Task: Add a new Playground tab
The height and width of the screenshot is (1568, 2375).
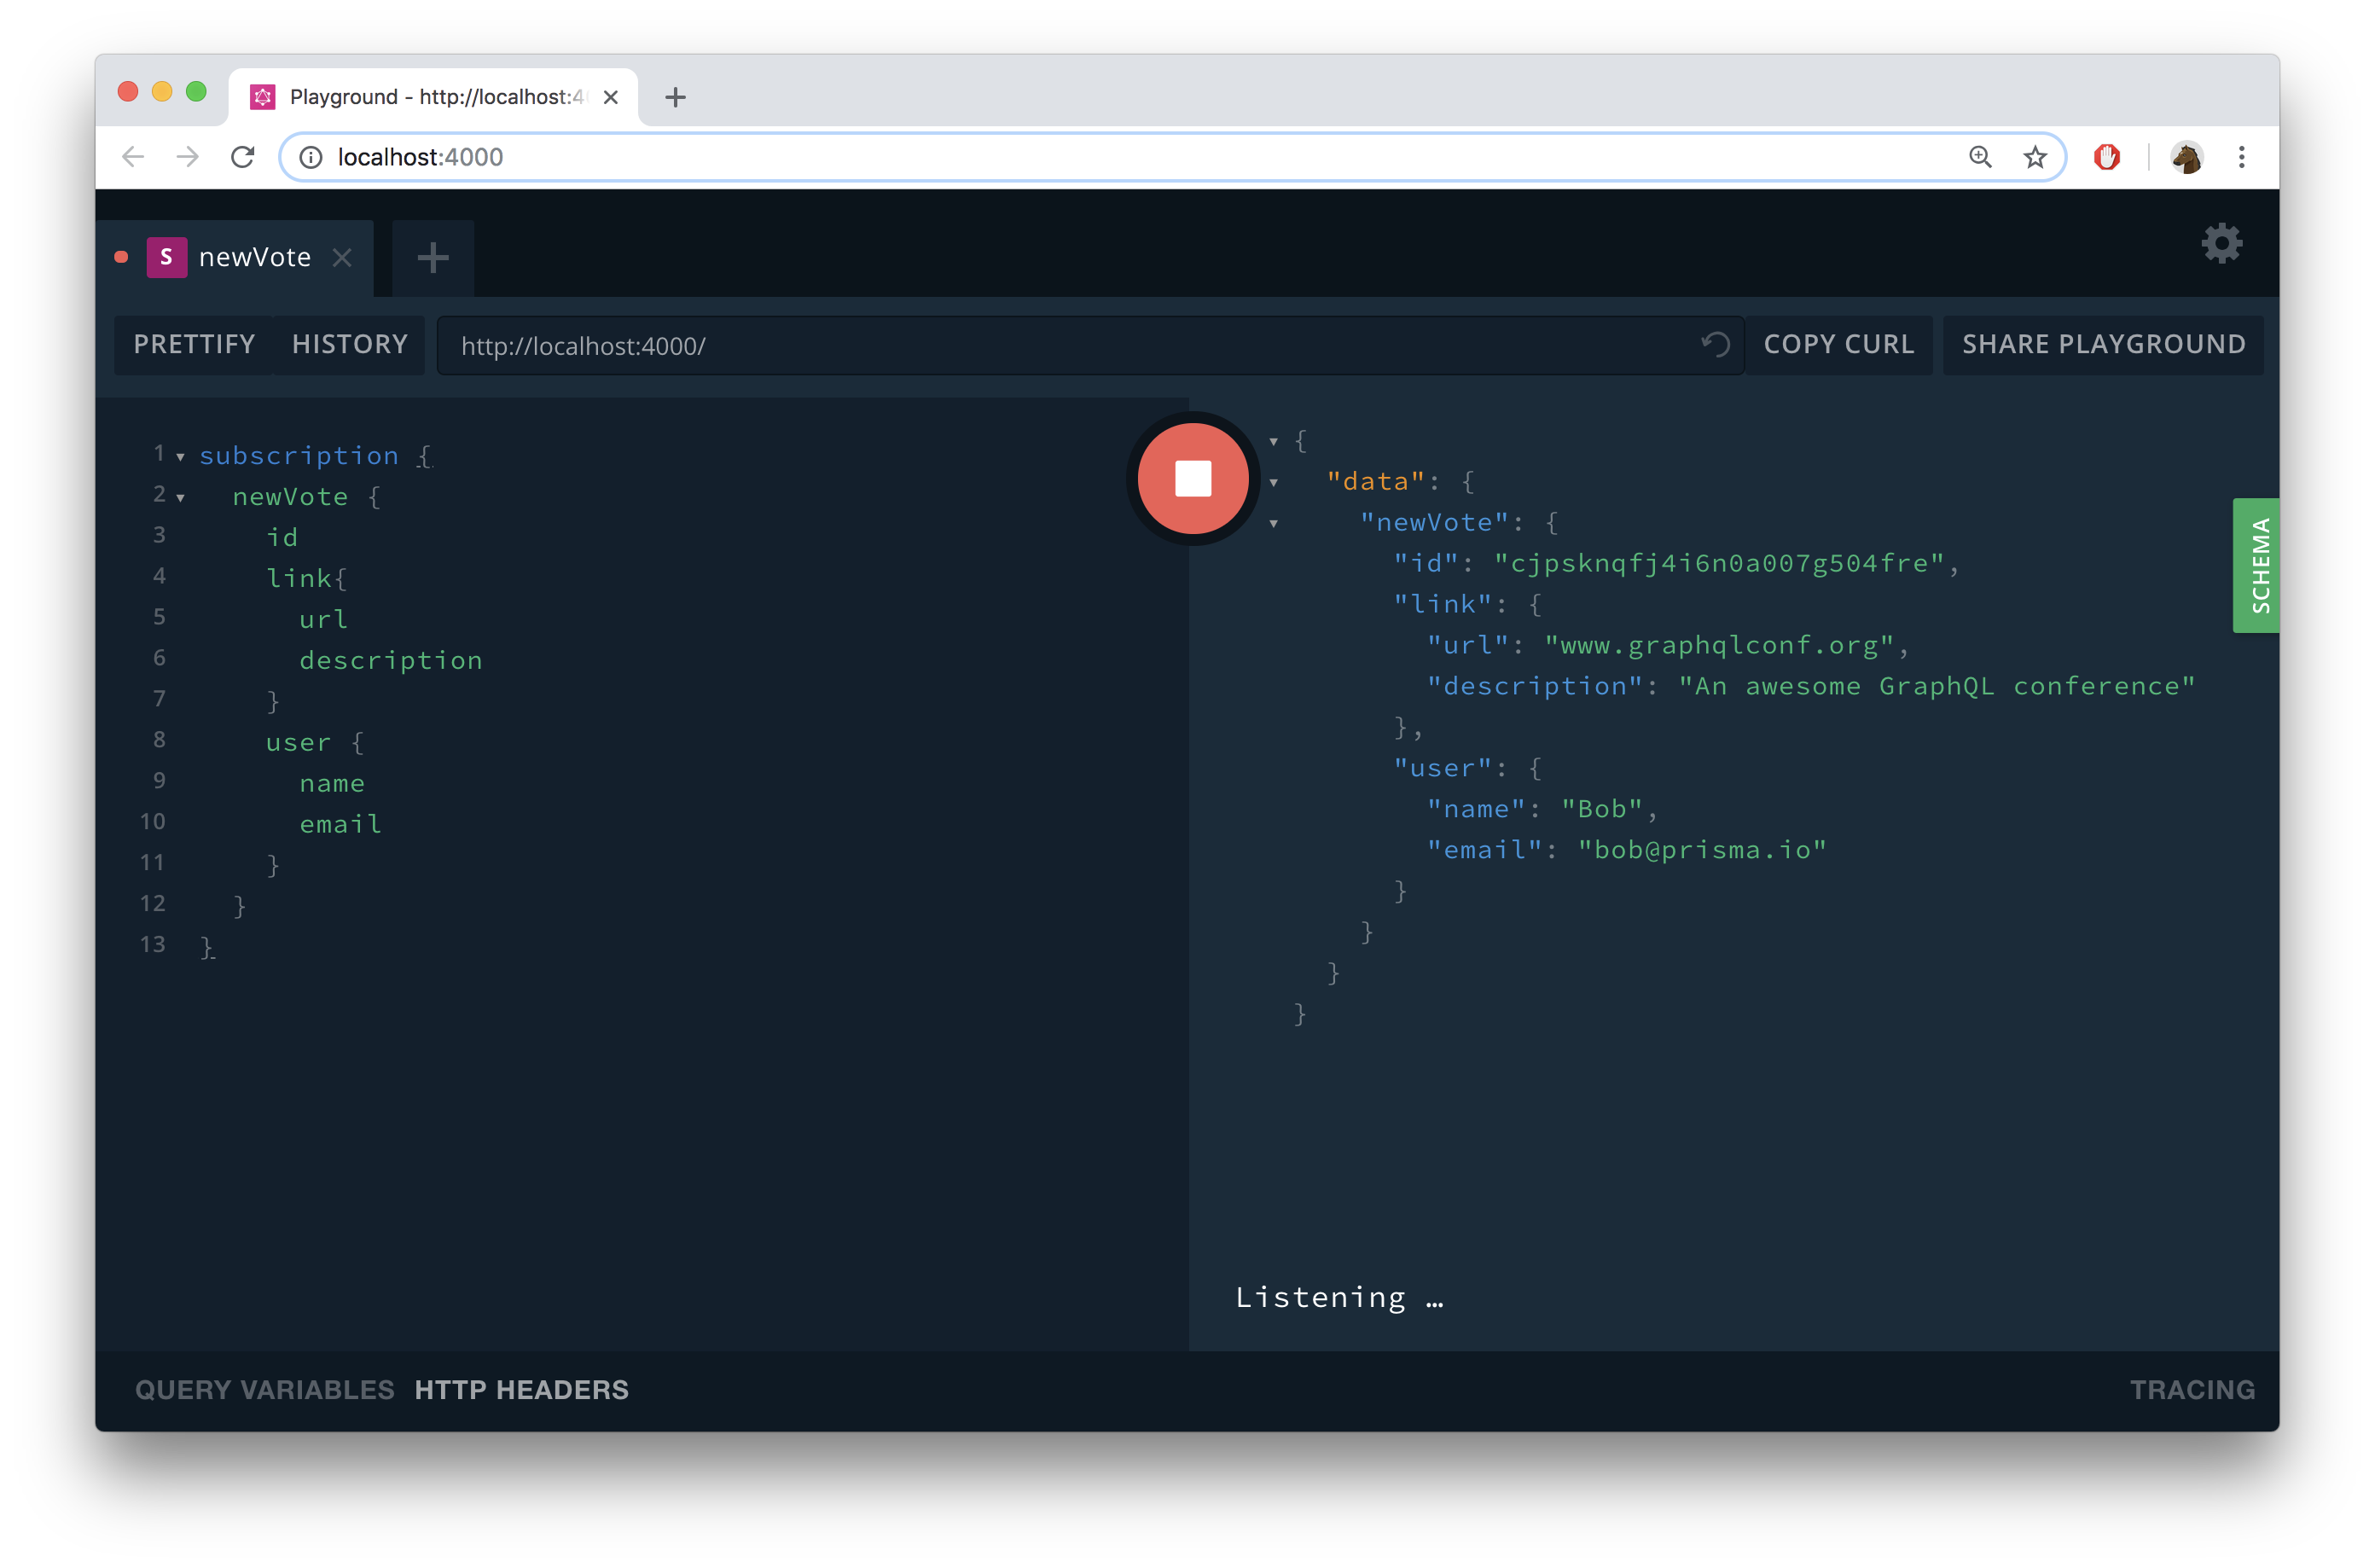Action: [433, 258]
